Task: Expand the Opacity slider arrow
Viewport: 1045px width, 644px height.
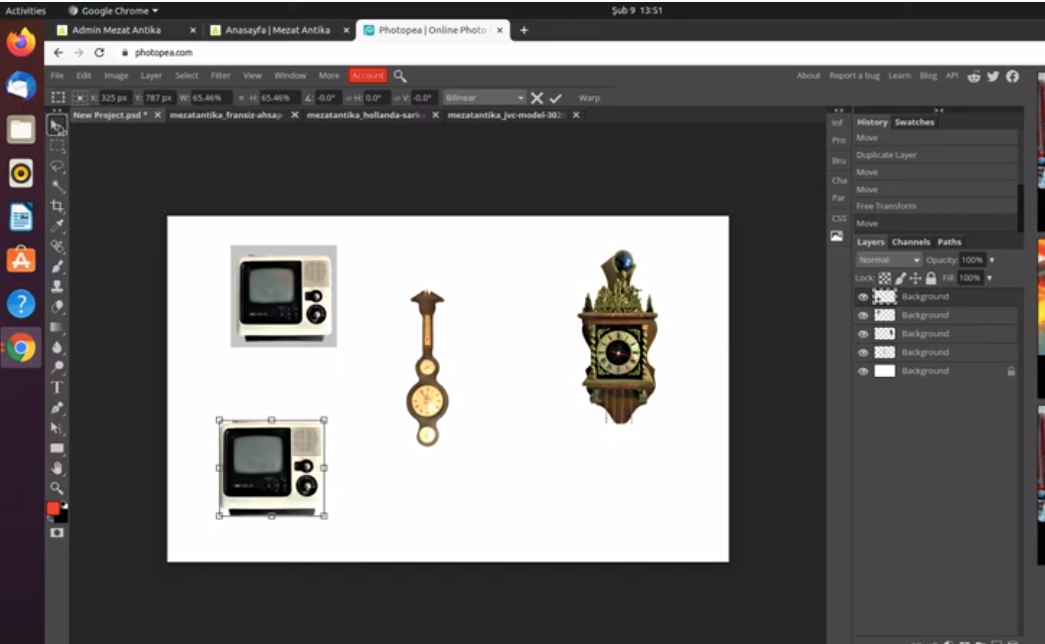Action: coord(992,260)
